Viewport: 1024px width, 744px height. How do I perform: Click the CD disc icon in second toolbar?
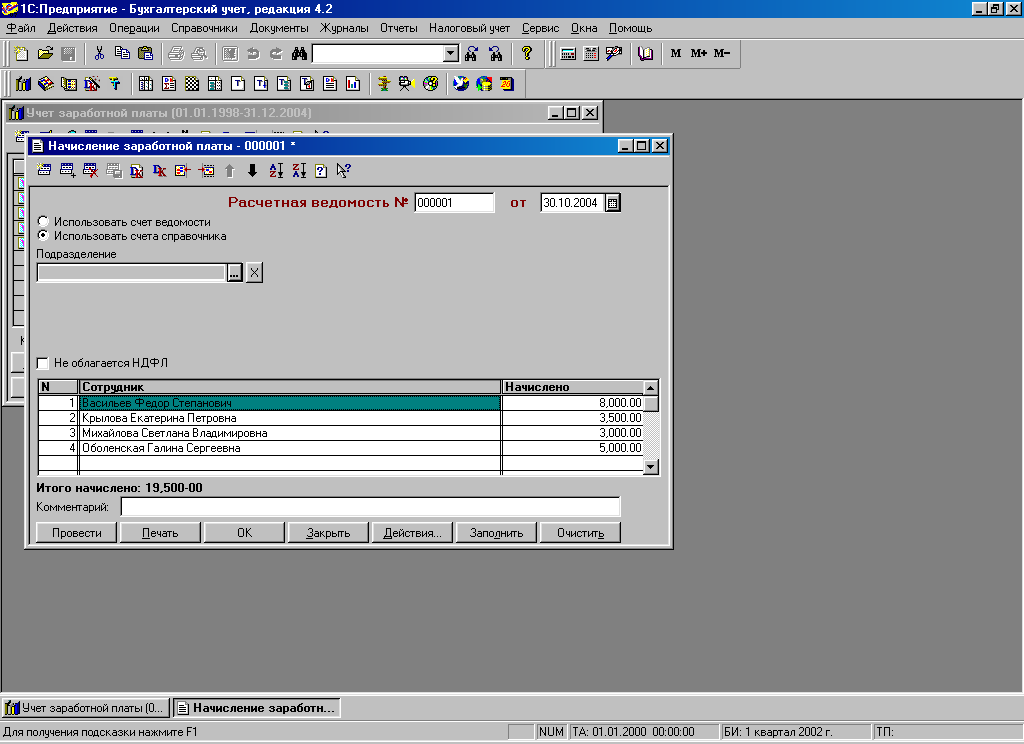coord(430,84)
